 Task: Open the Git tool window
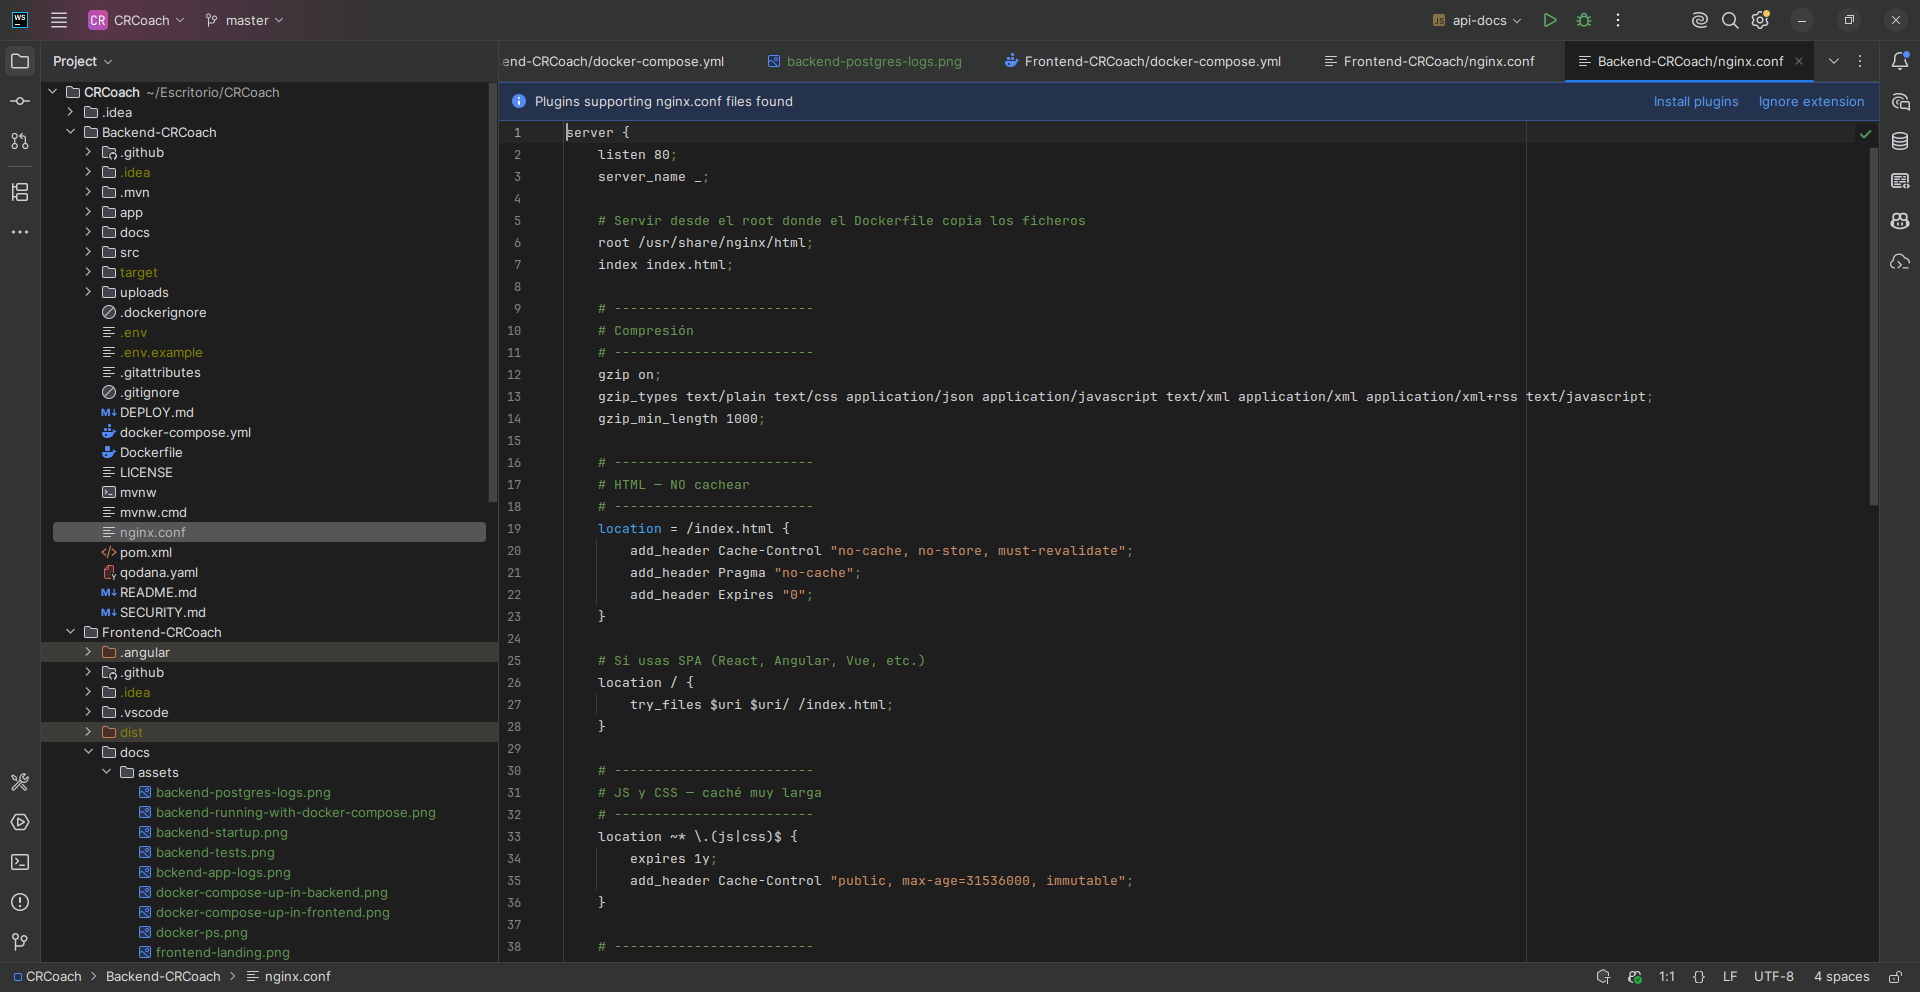20,942
